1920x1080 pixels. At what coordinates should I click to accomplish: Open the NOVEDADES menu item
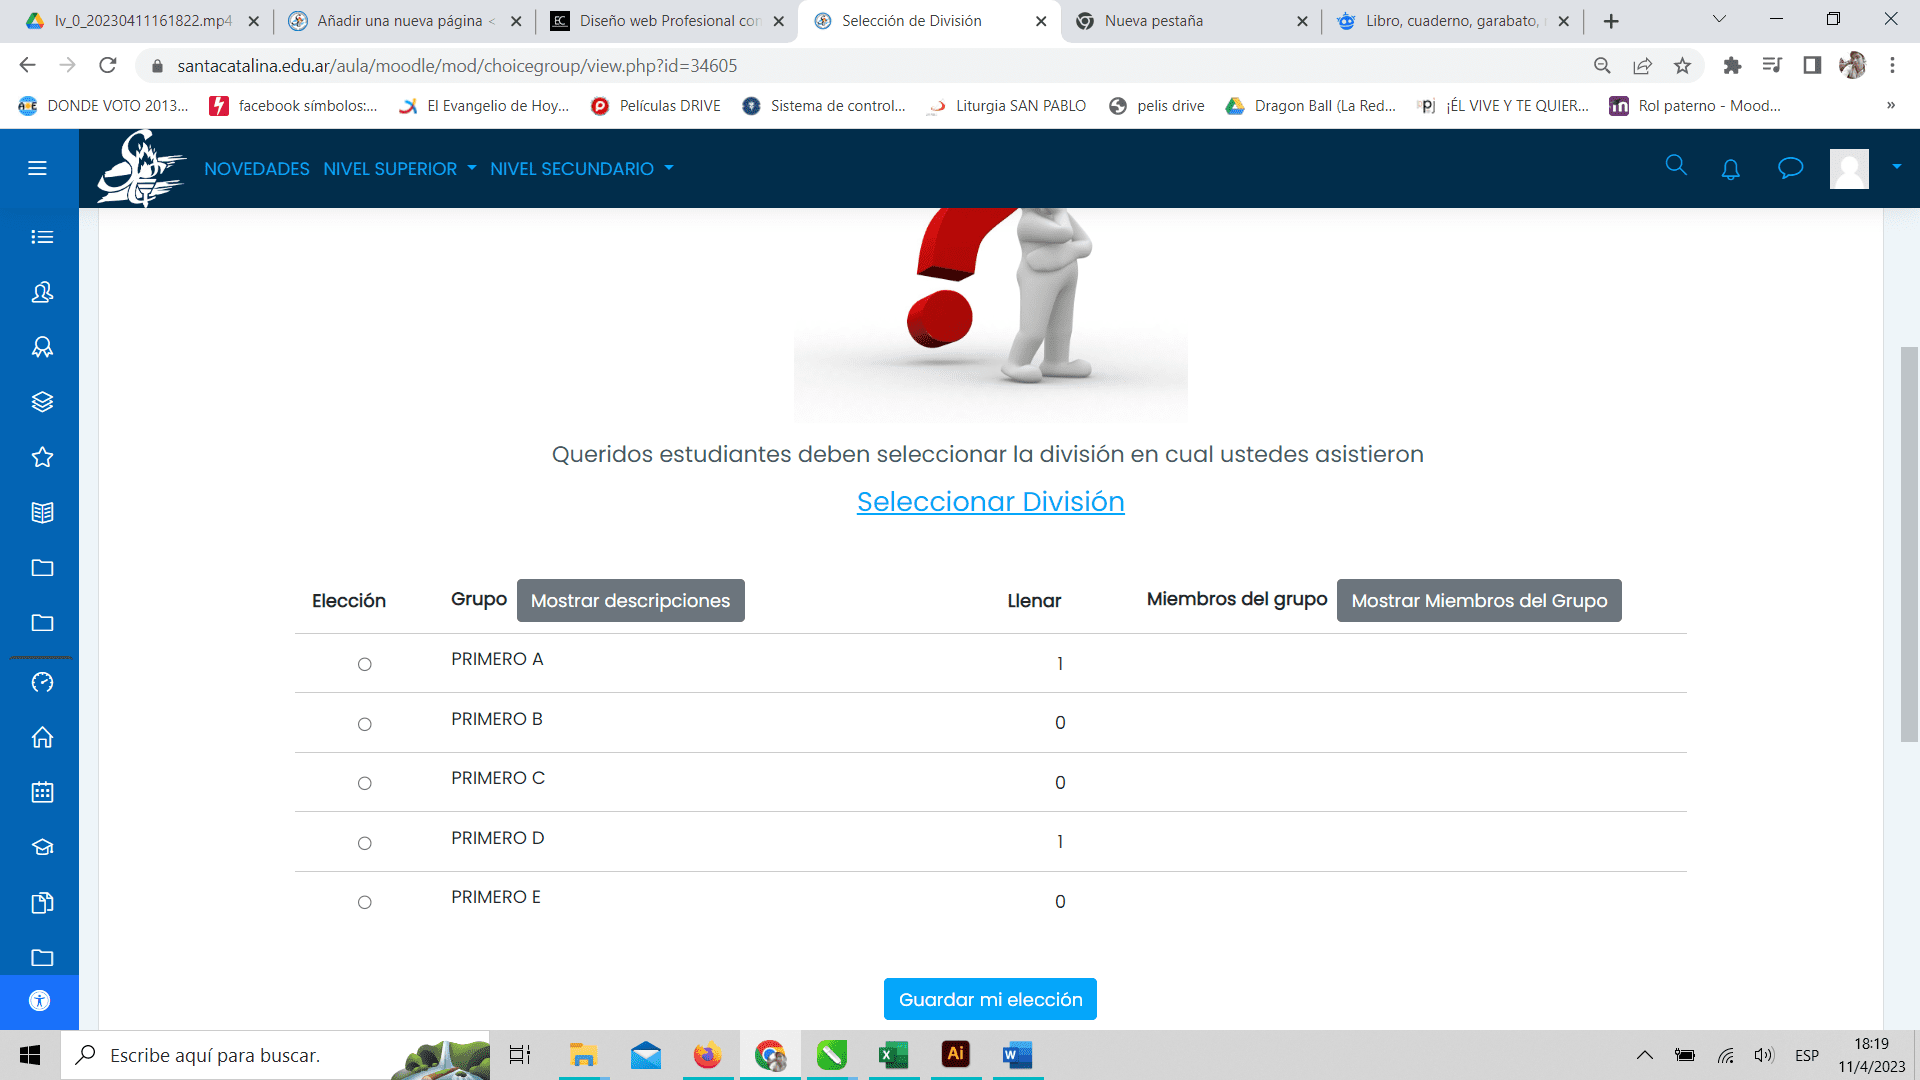point(257,169)
